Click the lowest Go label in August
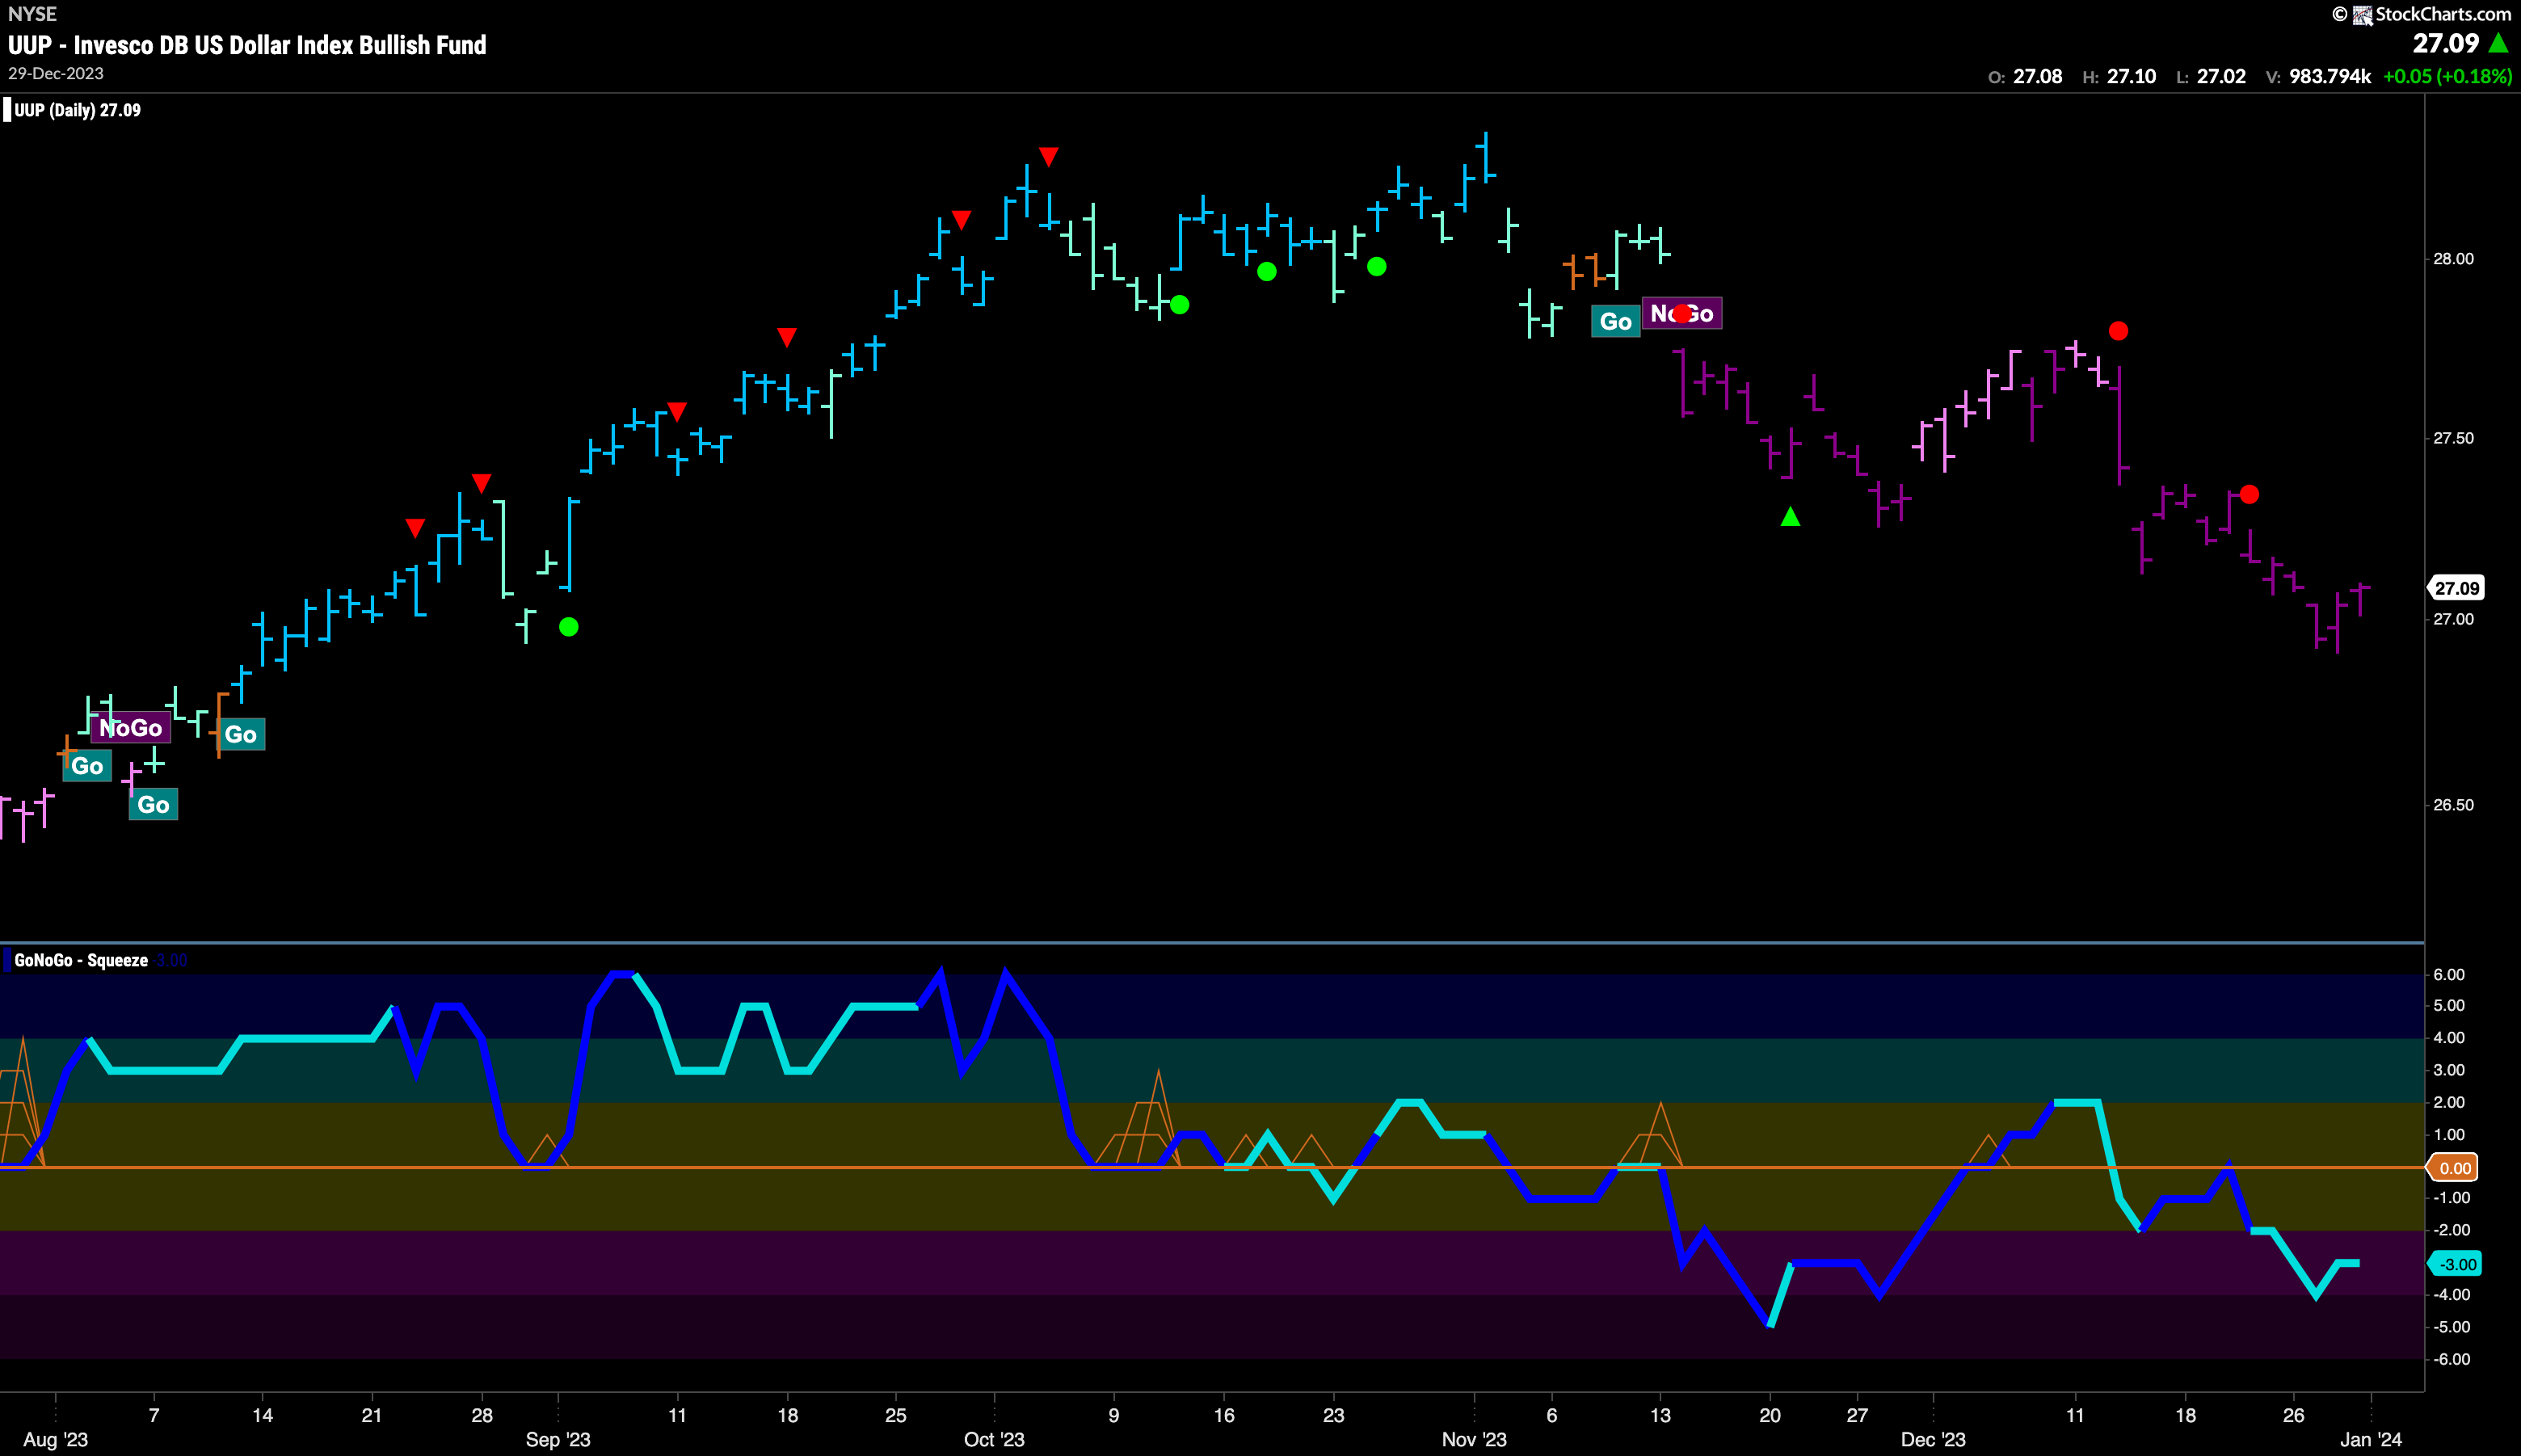The width and height of the screenshot is (2521, 1456). 153,805
